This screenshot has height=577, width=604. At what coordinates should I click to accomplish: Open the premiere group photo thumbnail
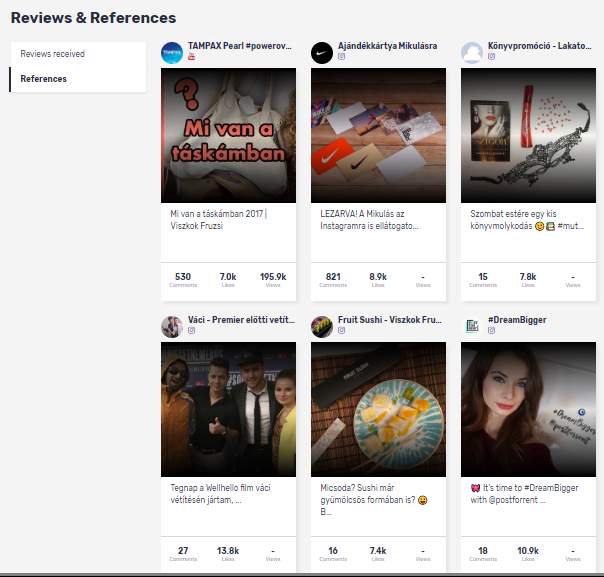[228, 409]
